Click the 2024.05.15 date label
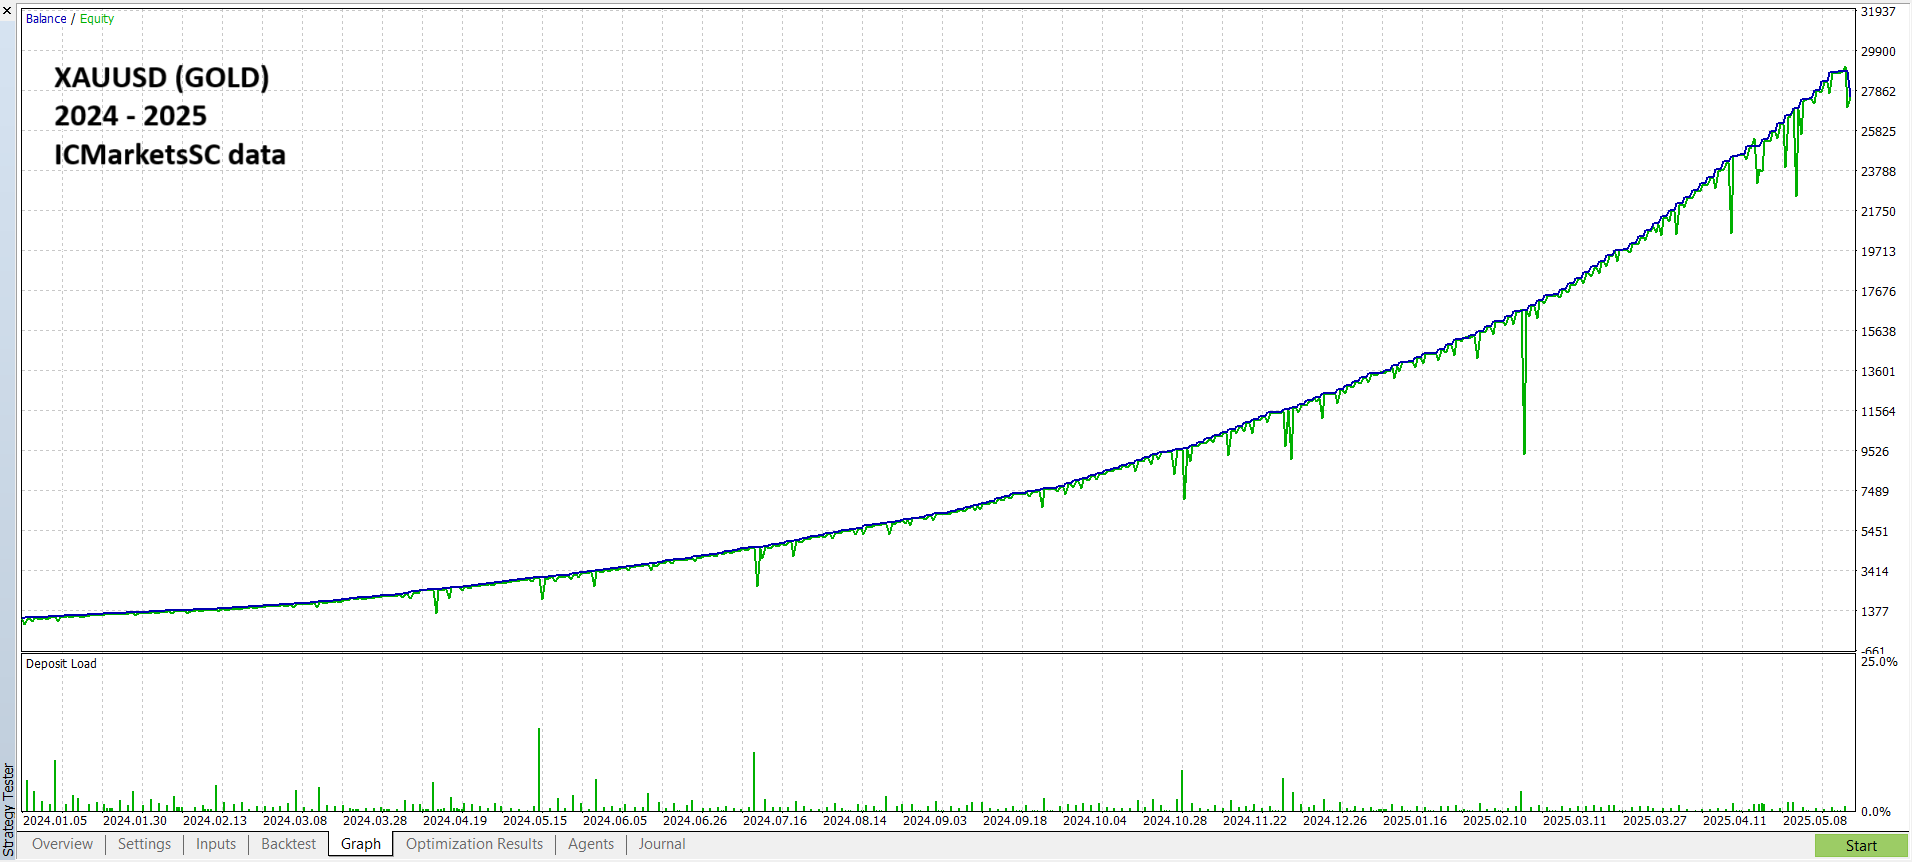This screenshot has height=862, width=1912. (x=535, y=820)
